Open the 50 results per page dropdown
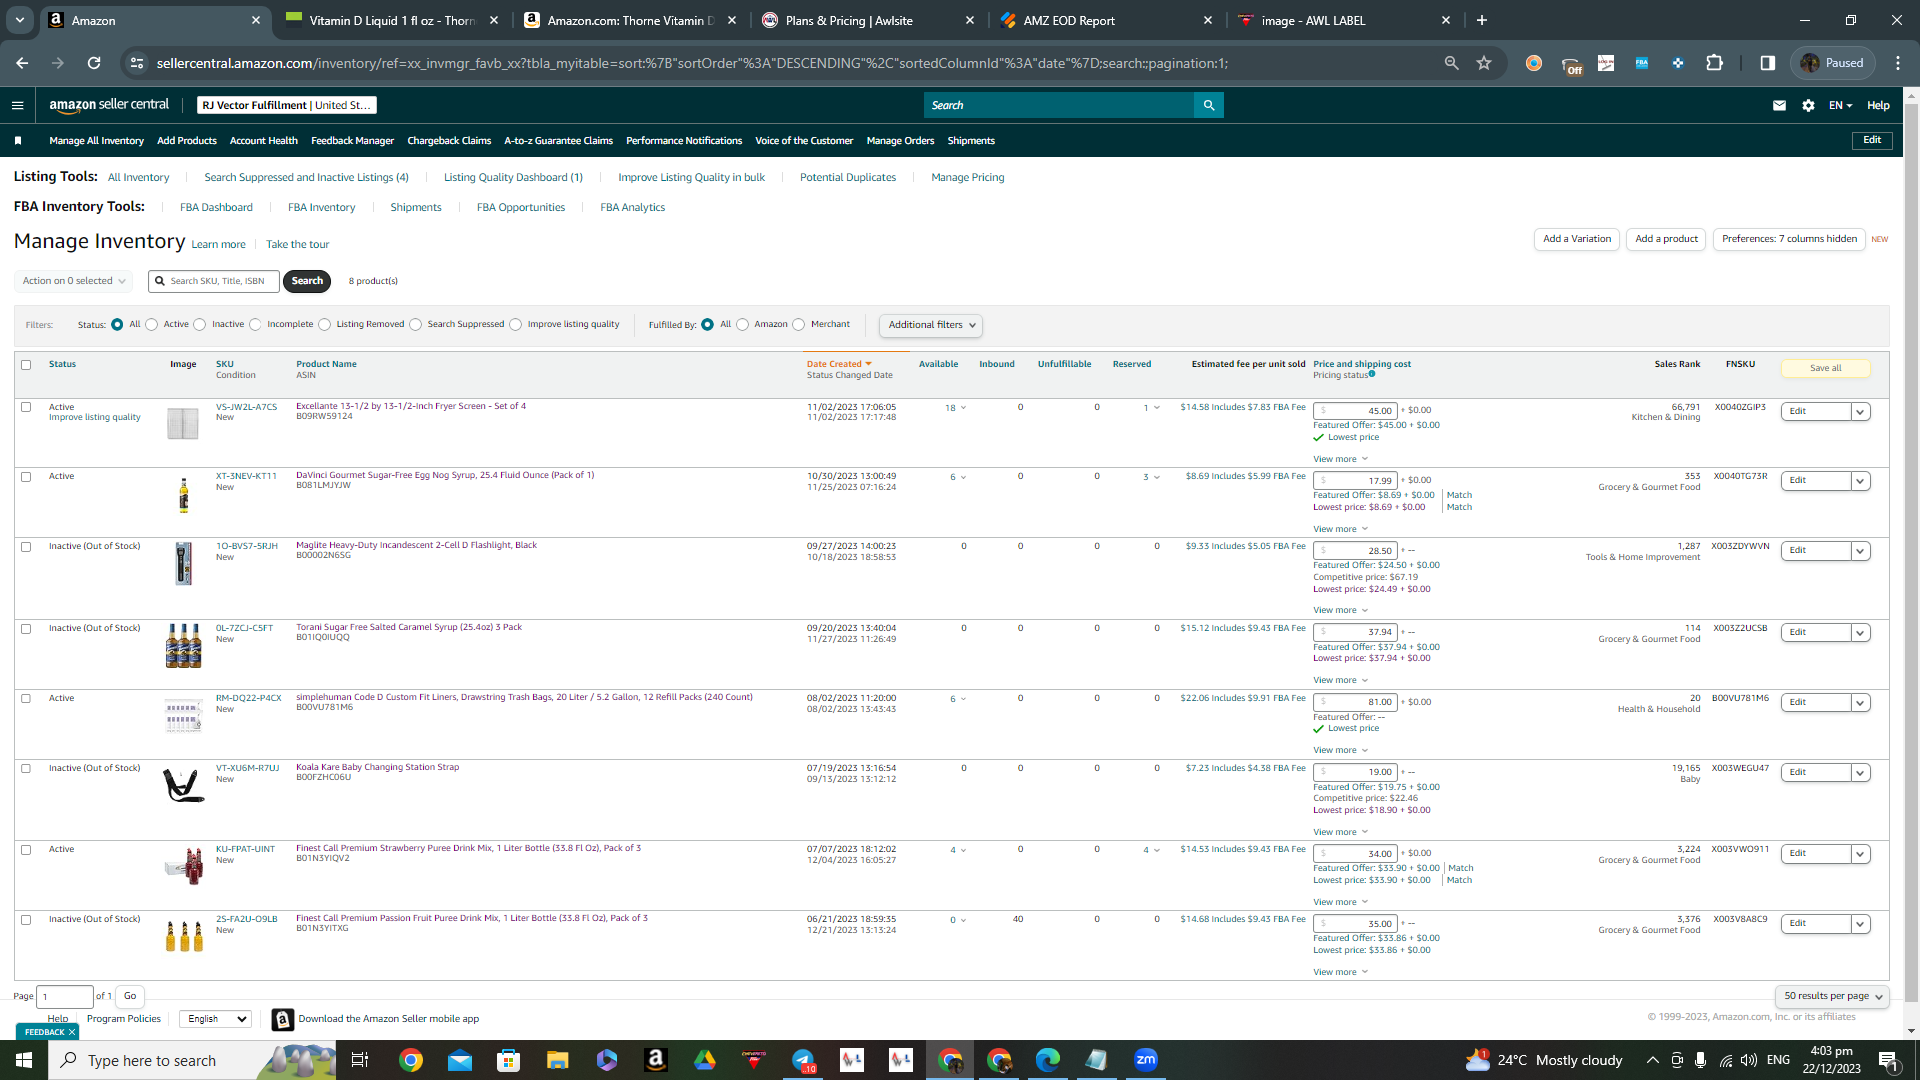 [x=1832, y=996]
